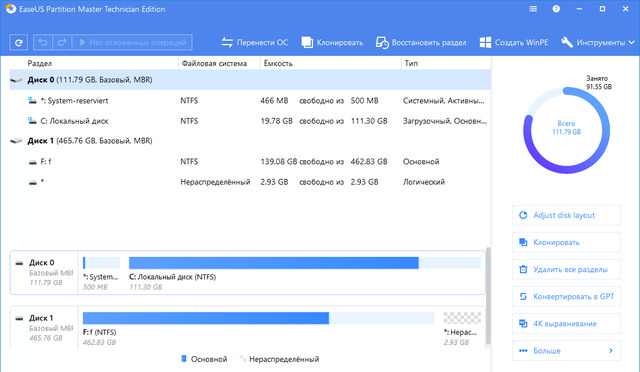Click the Диск 0 label in disk map
This screenshot has height=372, width=640.
42,263
